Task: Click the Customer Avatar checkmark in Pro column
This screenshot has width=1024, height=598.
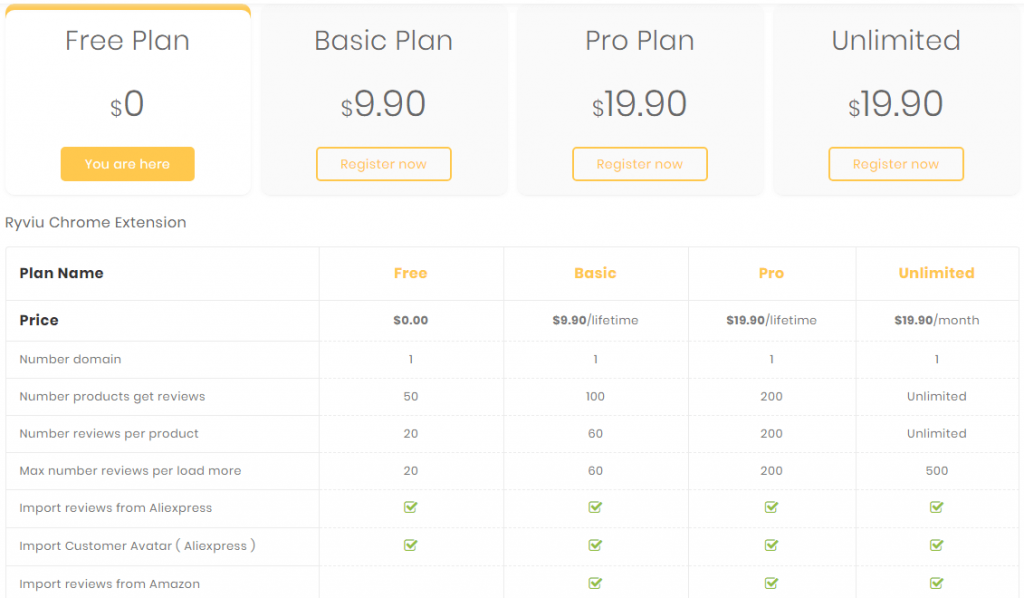Action: 771,545
